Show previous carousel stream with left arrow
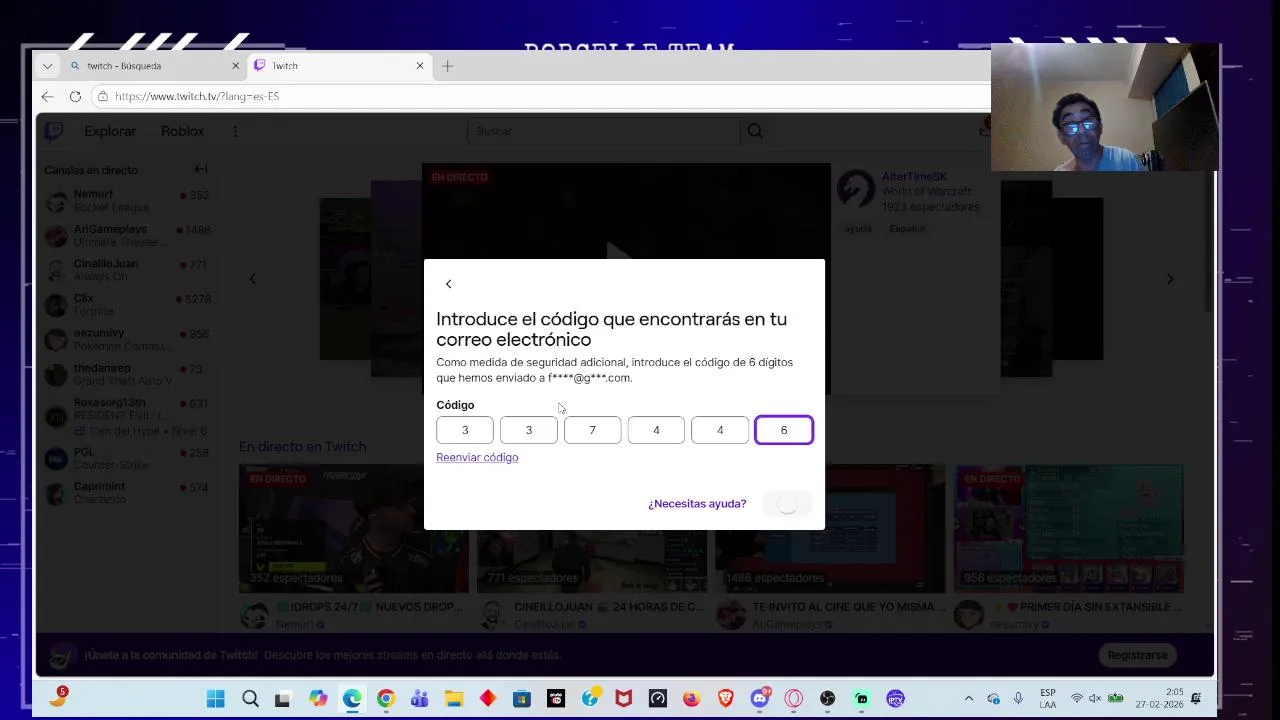The height and width of the screenshot is (720, 1280). point(252,279)
